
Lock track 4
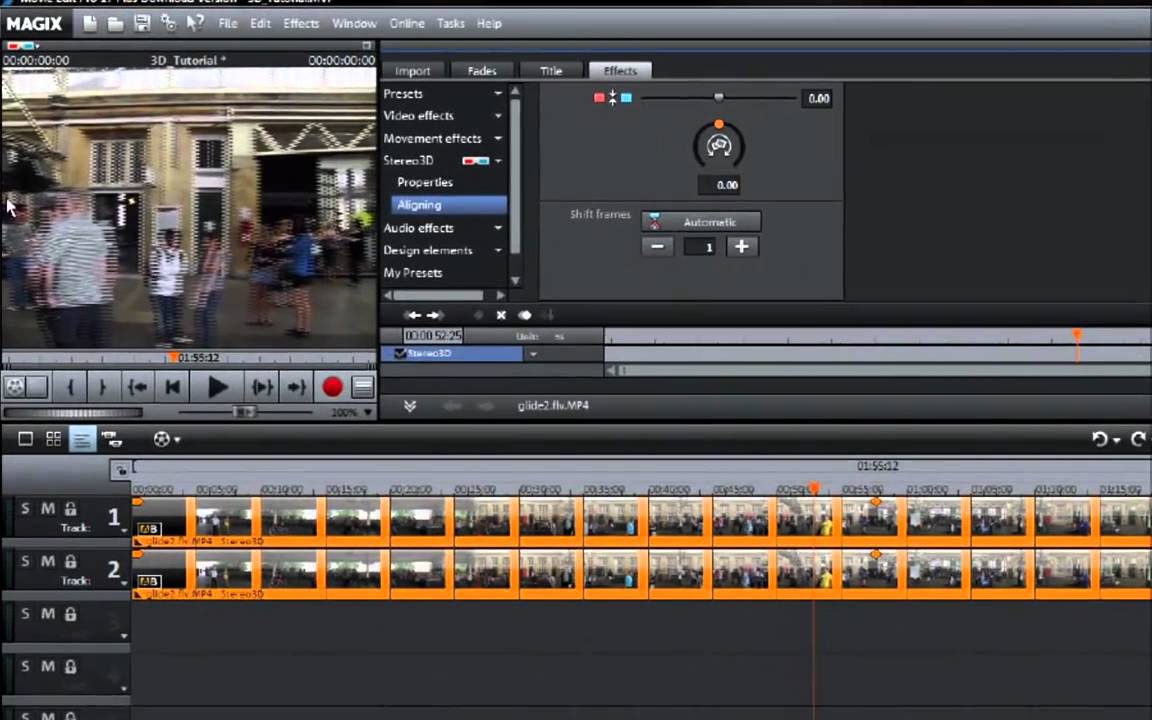[71, 666]
